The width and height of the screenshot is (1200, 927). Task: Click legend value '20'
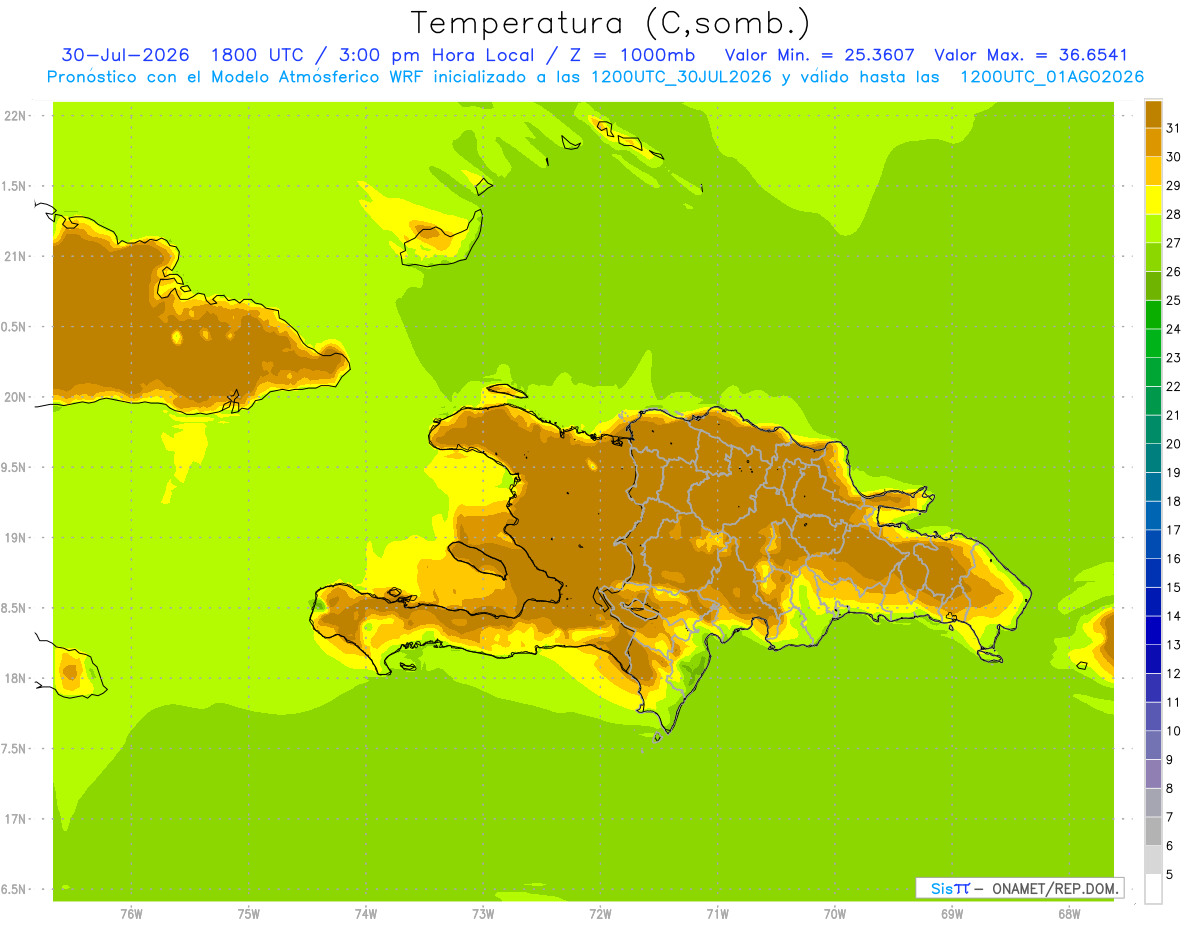1174,444
